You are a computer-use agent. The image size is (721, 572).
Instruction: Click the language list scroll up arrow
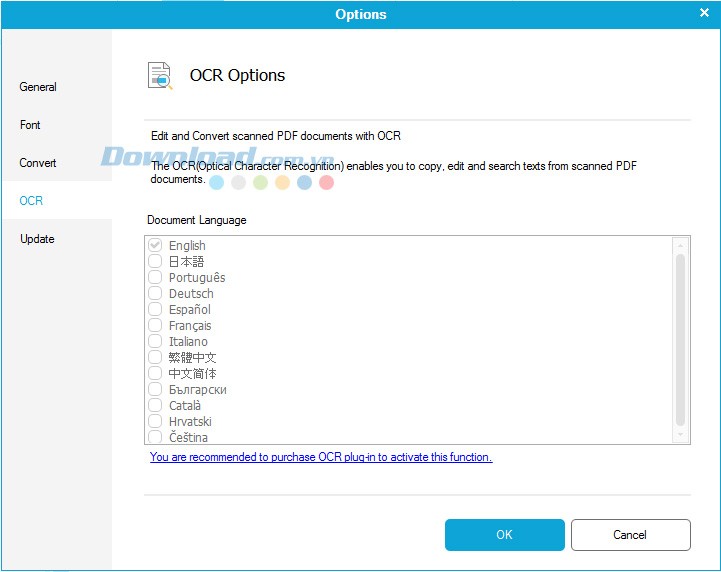681,245
